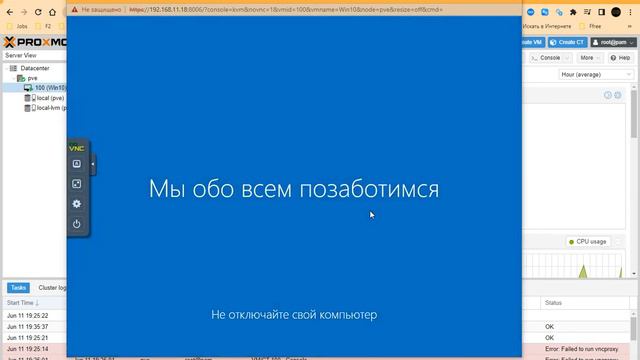The width and height of the screenshot is (640, 360).
Task: Click the first blue round extension icon
Action: pyautogui.click(x=531, y=12)
